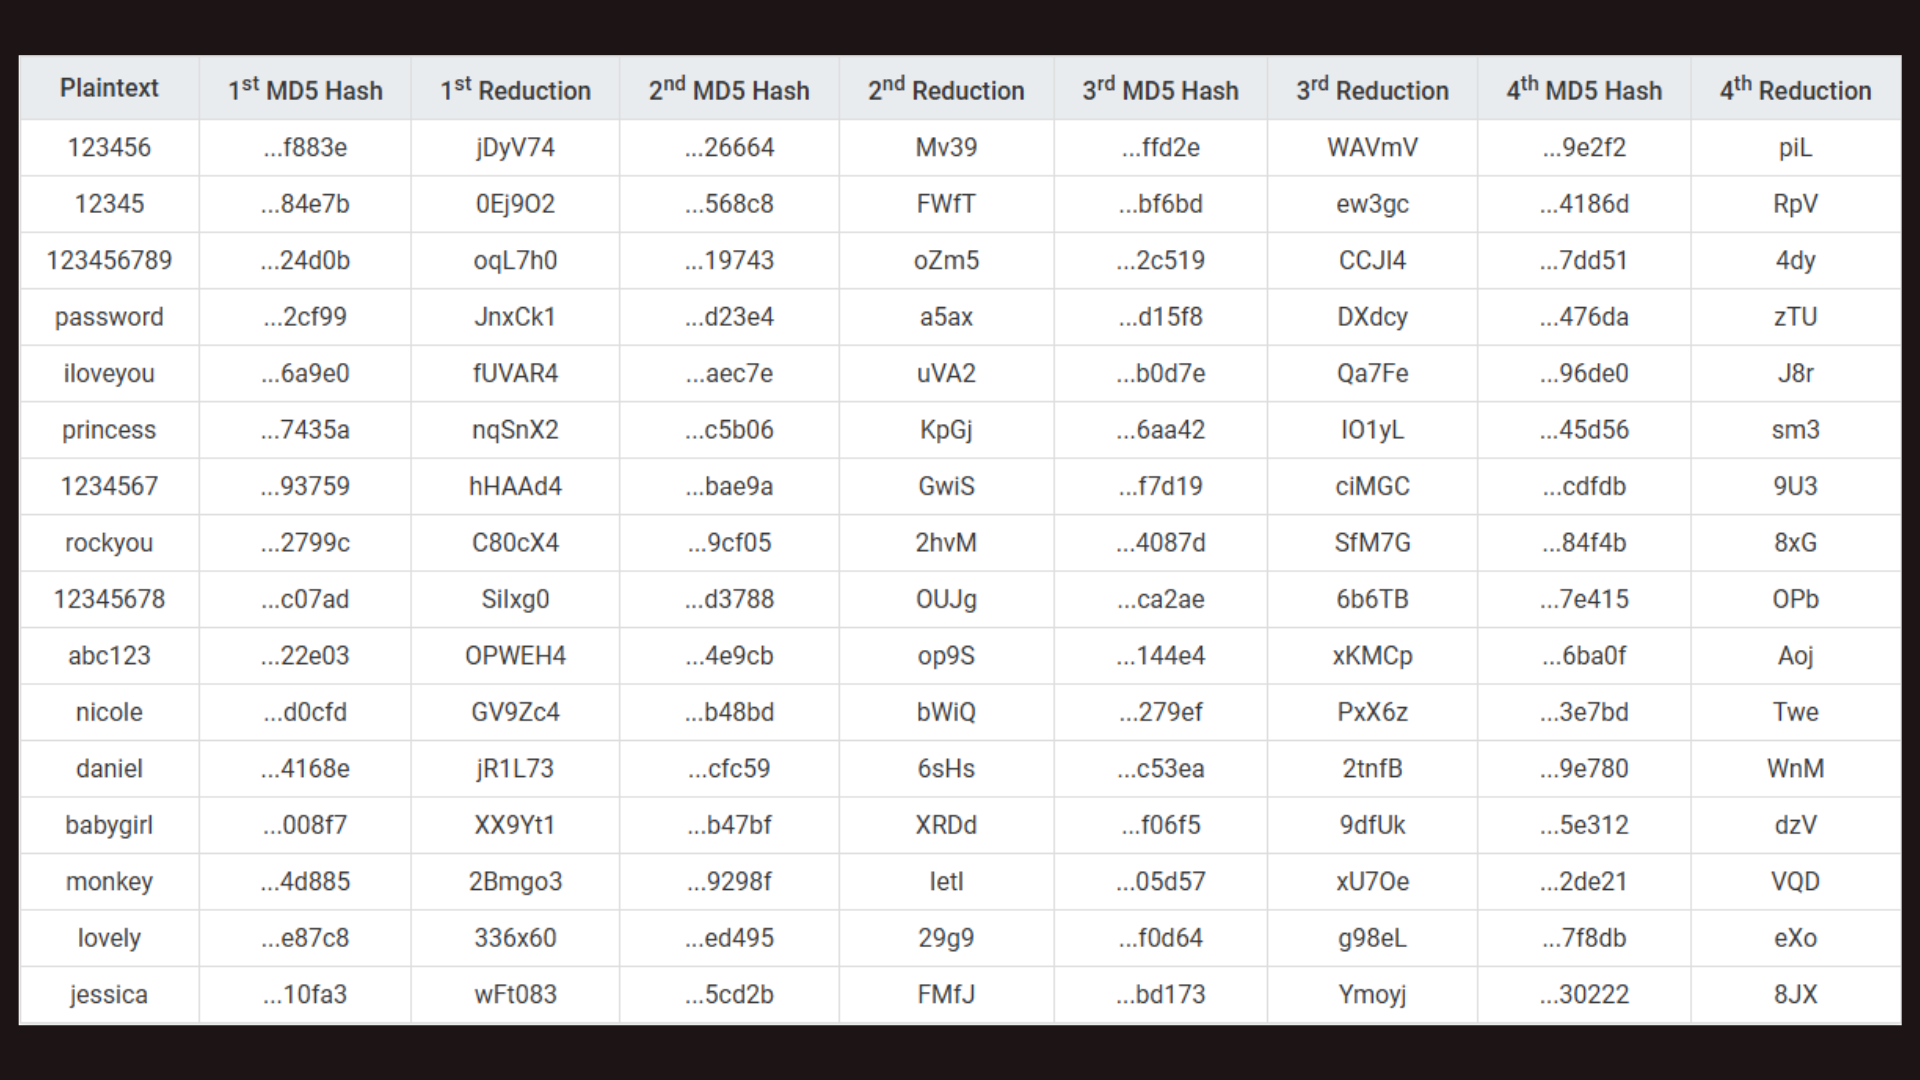Click the hash cell '...f883e'
1920x1080 pixels.
[x=305, y=148]
